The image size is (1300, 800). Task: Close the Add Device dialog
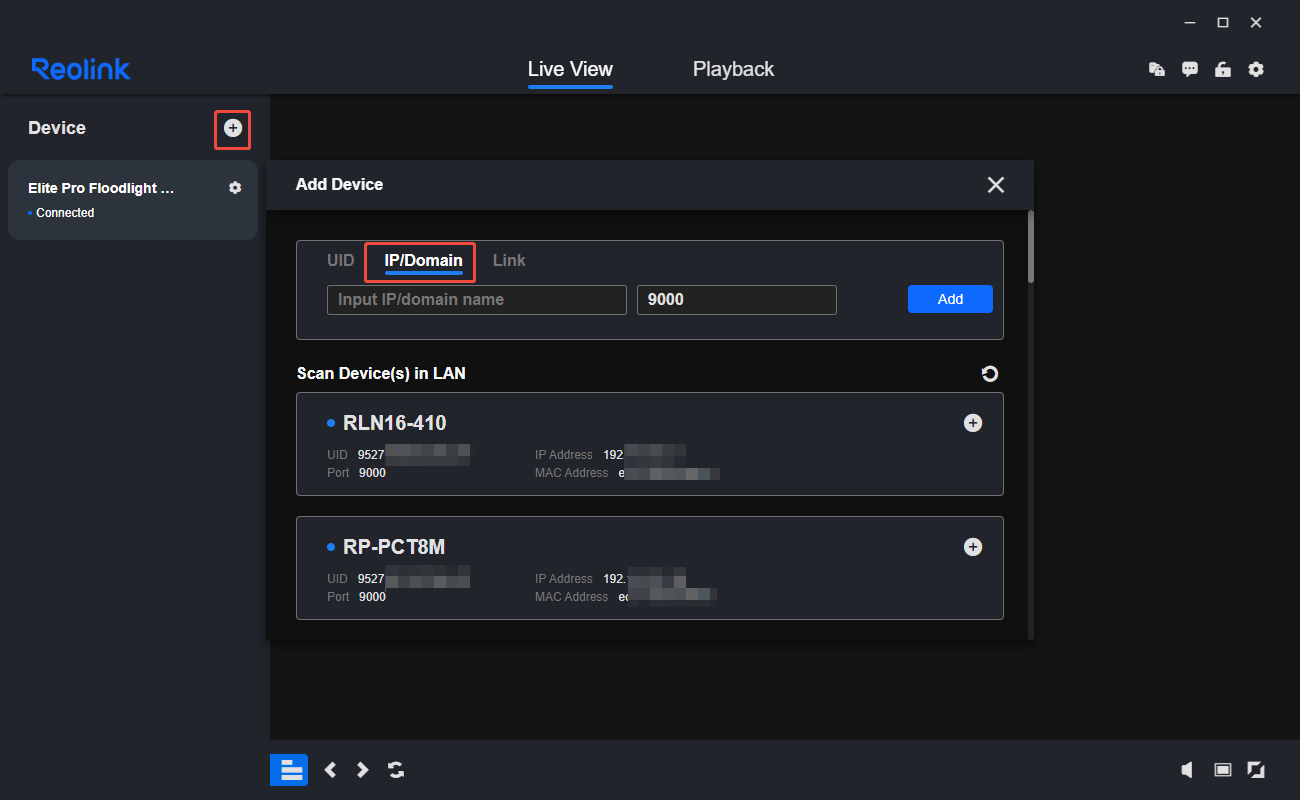coord(995,185)
